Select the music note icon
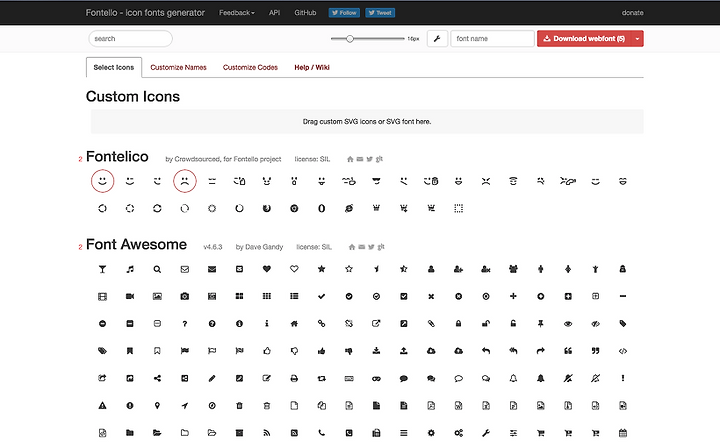This screenshot has height=447, width=720. pyautogui.click(x=130, y=269)
